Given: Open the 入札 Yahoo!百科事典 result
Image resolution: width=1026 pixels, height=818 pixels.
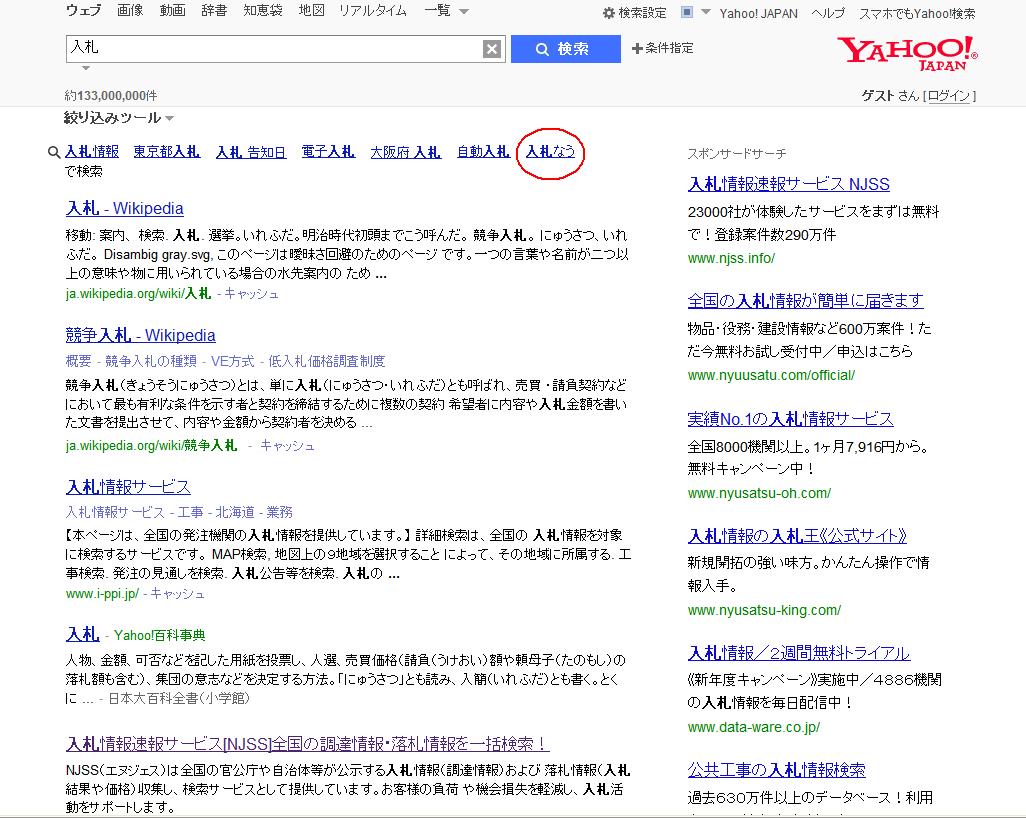Looking at the screenshot, I should coord(82,635).
